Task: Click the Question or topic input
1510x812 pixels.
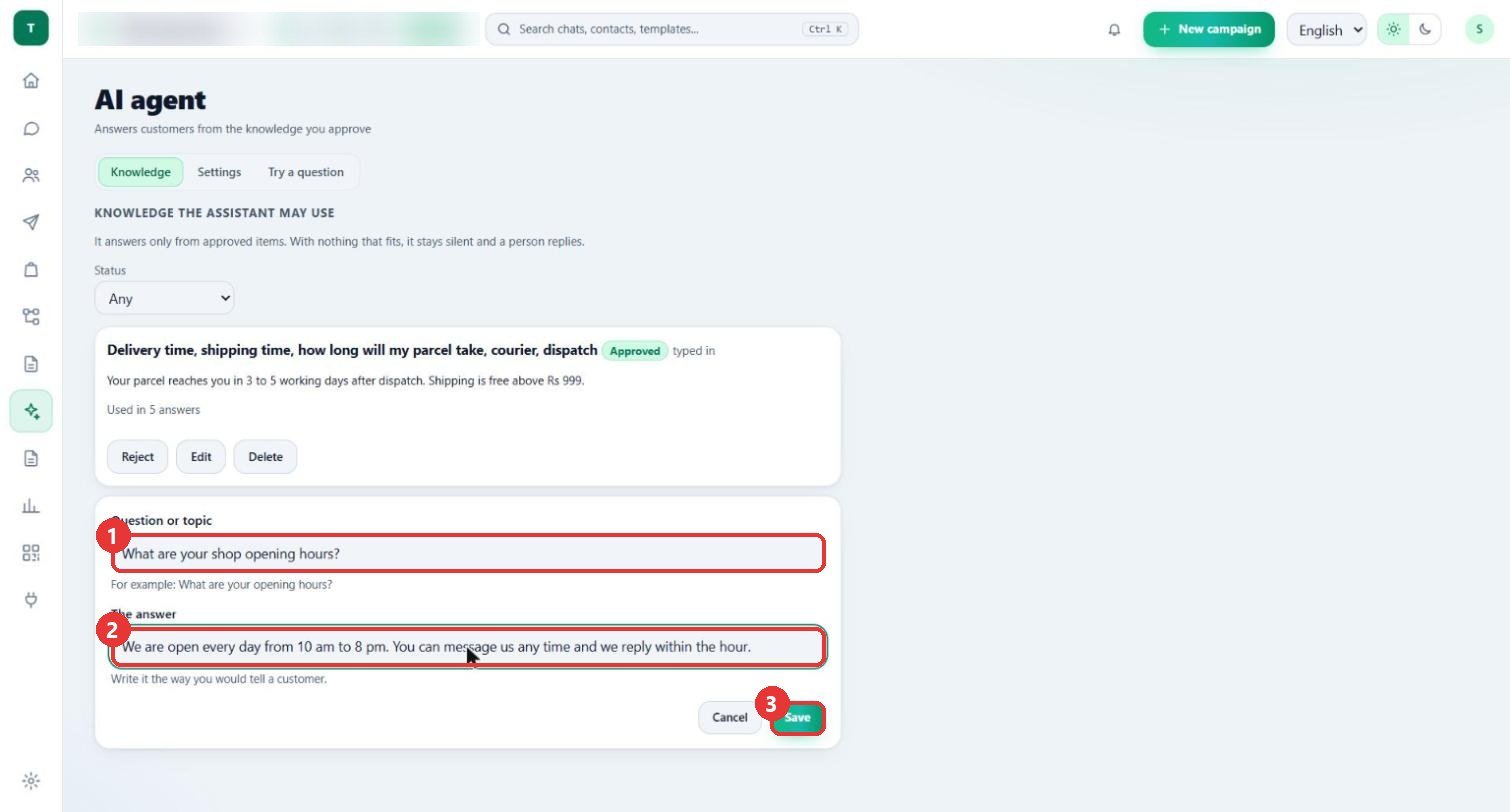Action: [468, 554]
